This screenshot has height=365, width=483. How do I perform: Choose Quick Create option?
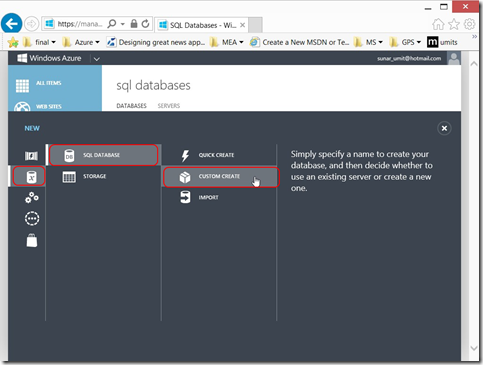219,155
